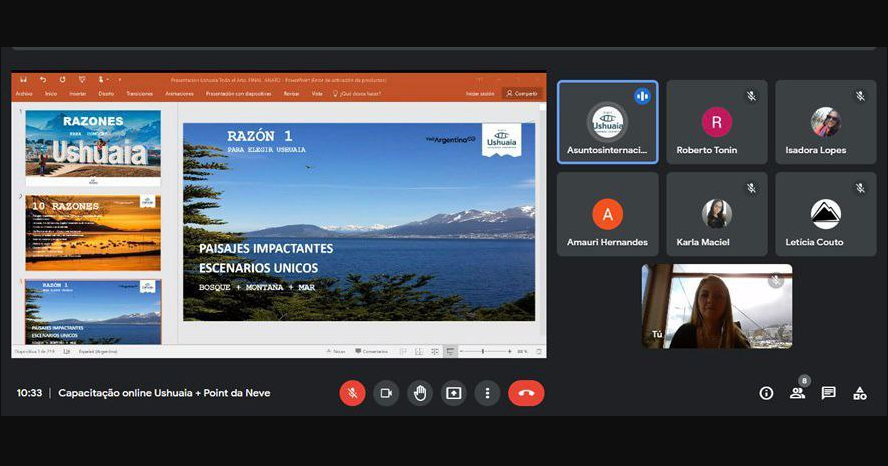The width and height of the screenshot is (888, 466).
Task: Open the three-dot more options menu
Action: 487,393
